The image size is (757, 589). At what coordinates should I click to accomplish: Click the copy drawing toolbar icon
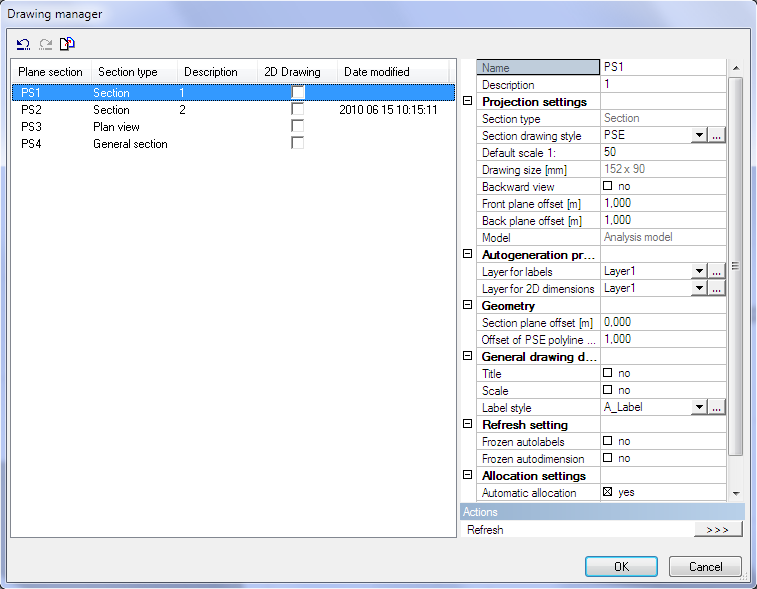(x=67, y=44)
